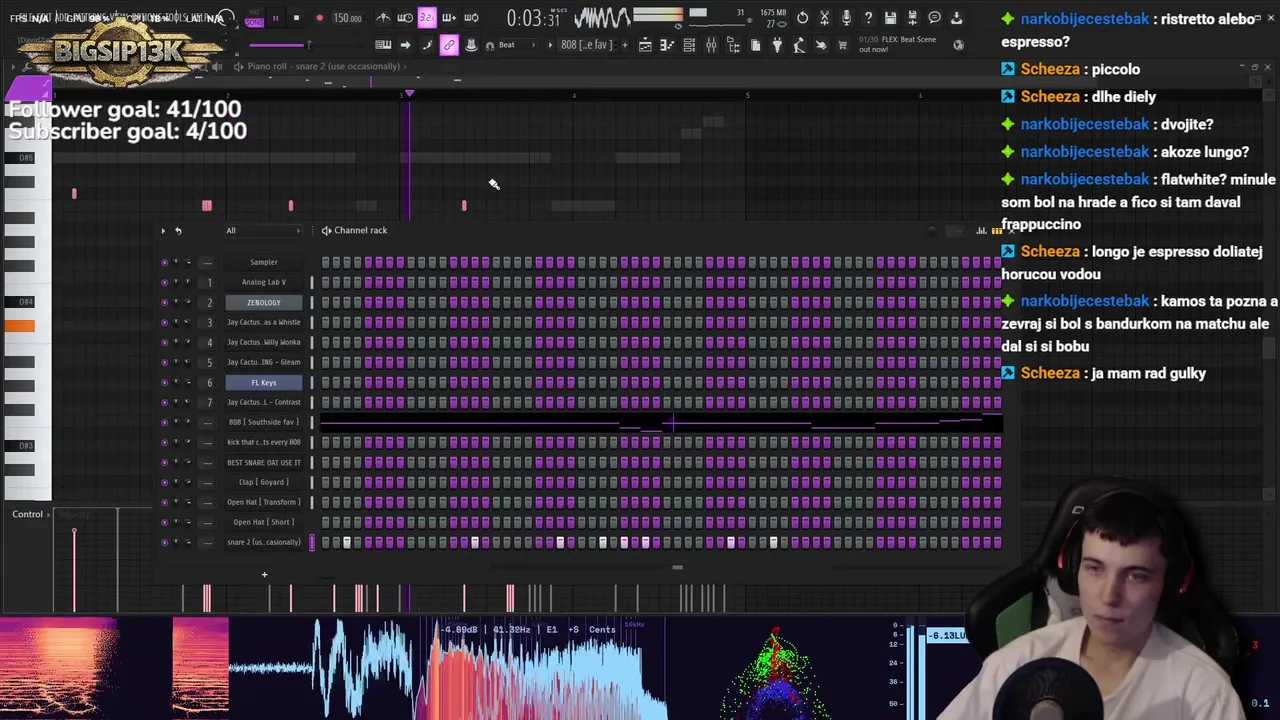Viewport: 1280px width, 720px height.
Task: Add a channel with the plus below rack
Action: (x=264, y=574)
